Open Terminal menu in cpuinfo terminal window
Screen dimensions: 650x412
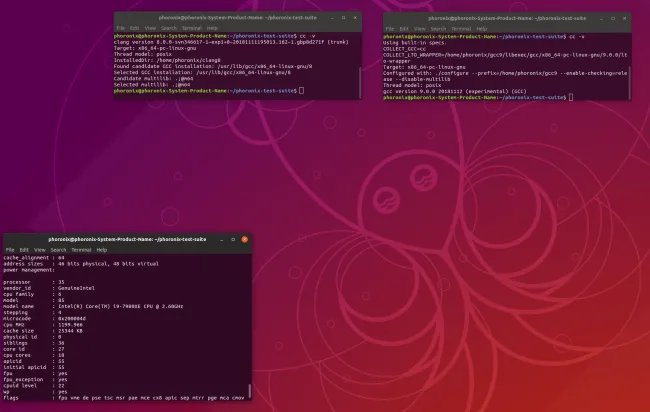click(81, 250)
